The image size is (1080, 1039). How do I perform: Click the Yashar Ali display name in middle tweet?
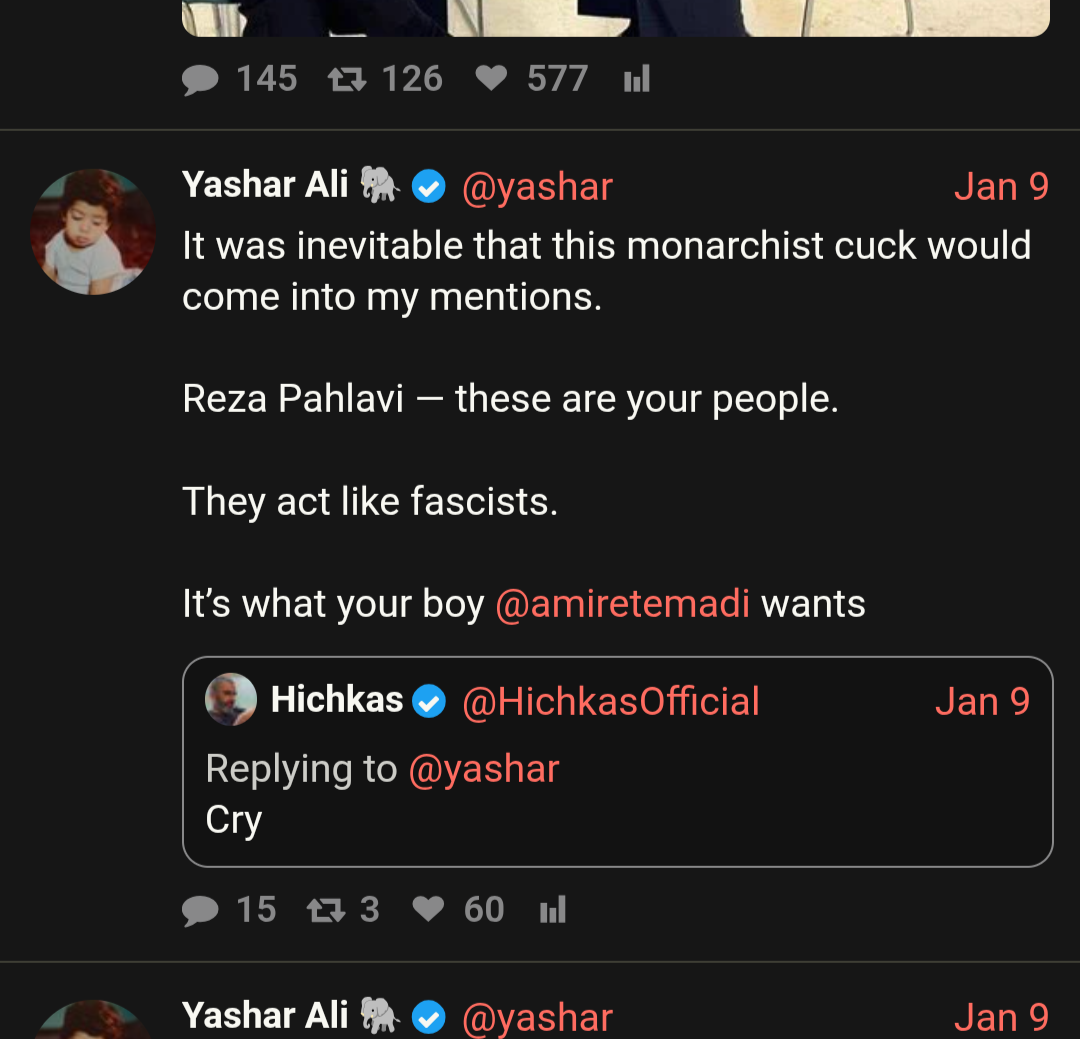coord(265,185)
